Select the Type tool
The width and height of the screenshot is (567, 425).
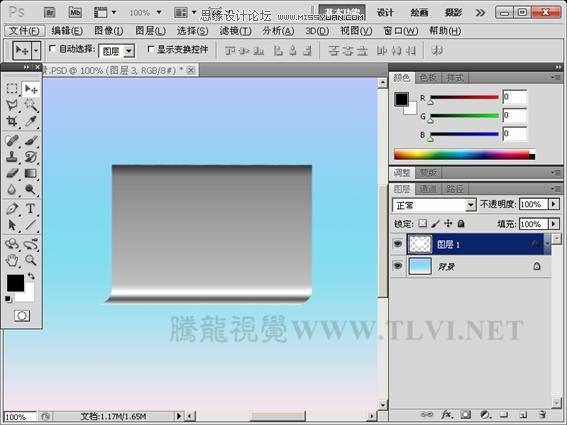[31, 209]
